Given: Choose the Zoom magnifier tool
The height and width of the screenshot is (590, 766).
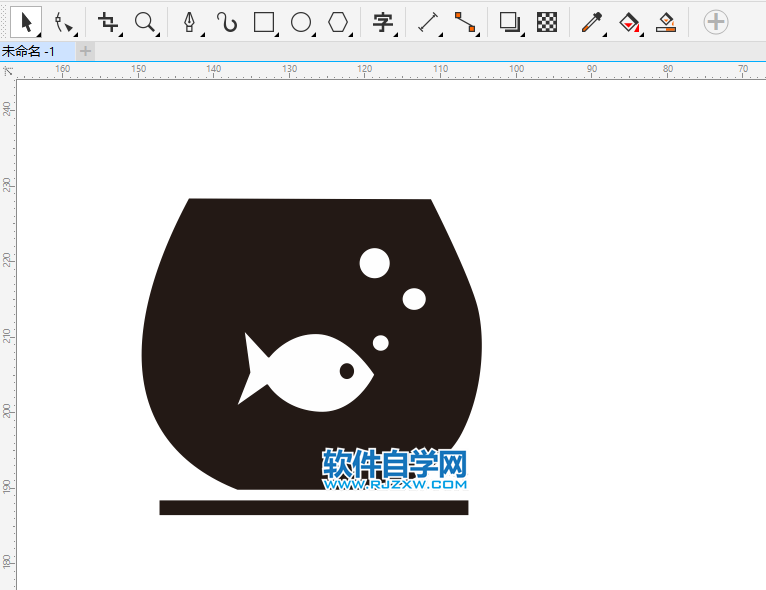Looking at the screenshot, I should (146, 22).
